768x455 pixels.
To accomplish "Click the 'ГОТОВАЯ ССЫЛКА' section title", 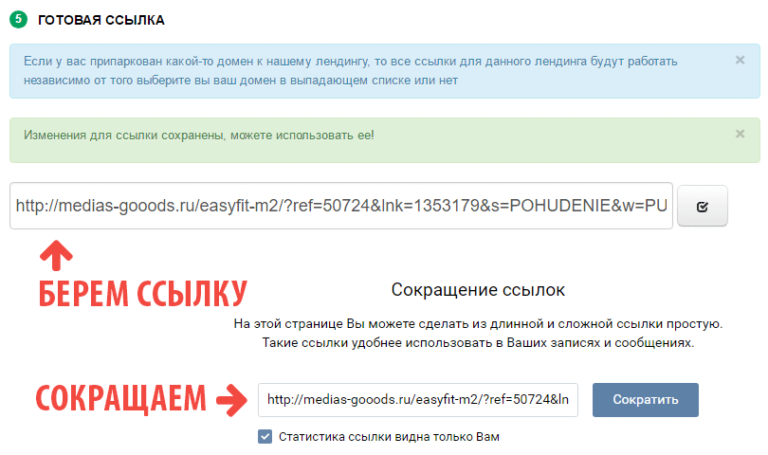I will [x=101, y=20].
